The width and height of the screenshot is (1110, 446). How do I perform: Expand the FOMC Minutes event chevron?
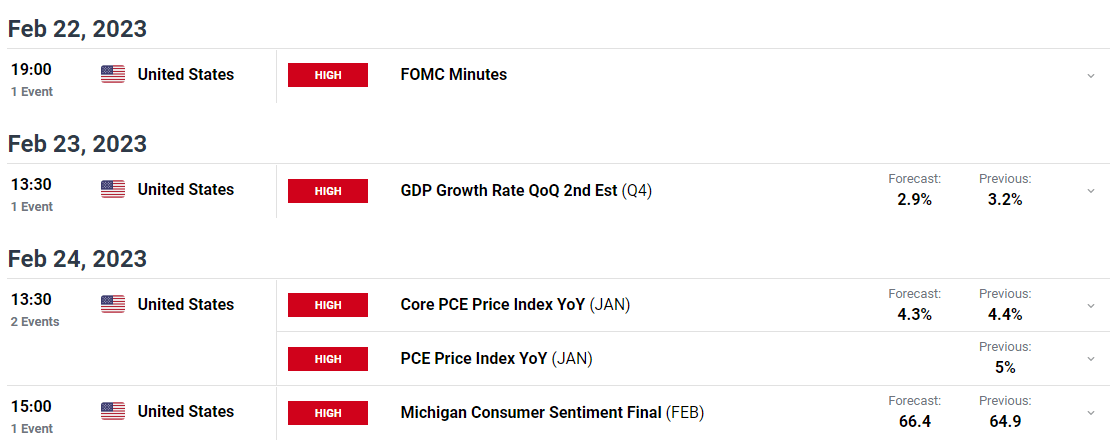1091,76
